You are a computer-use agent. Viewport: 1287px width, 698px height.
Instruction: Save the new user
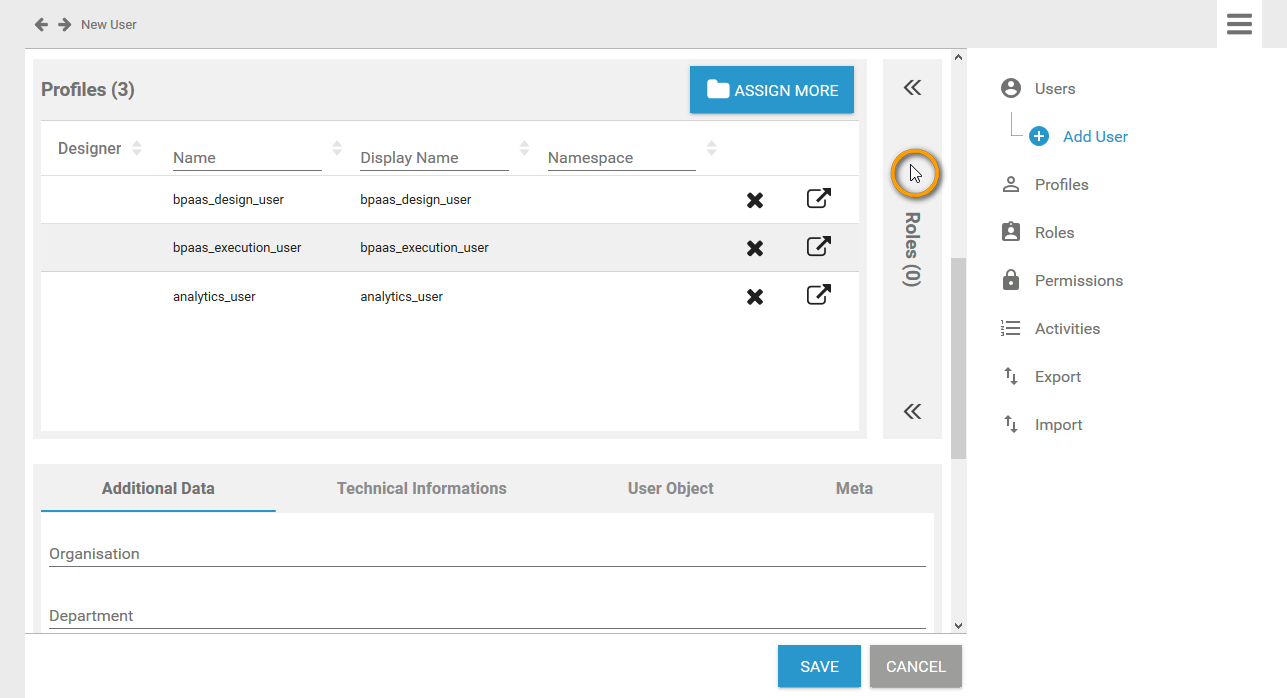tap(818, 667)
